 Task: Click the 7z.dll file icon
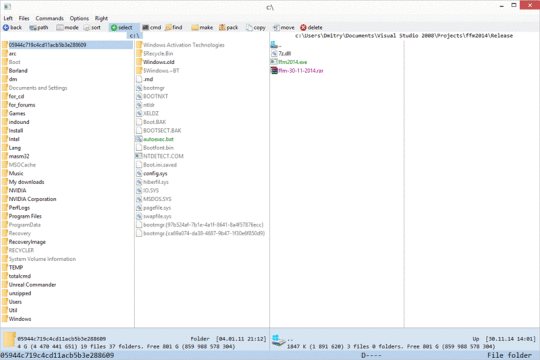(274, 53)
